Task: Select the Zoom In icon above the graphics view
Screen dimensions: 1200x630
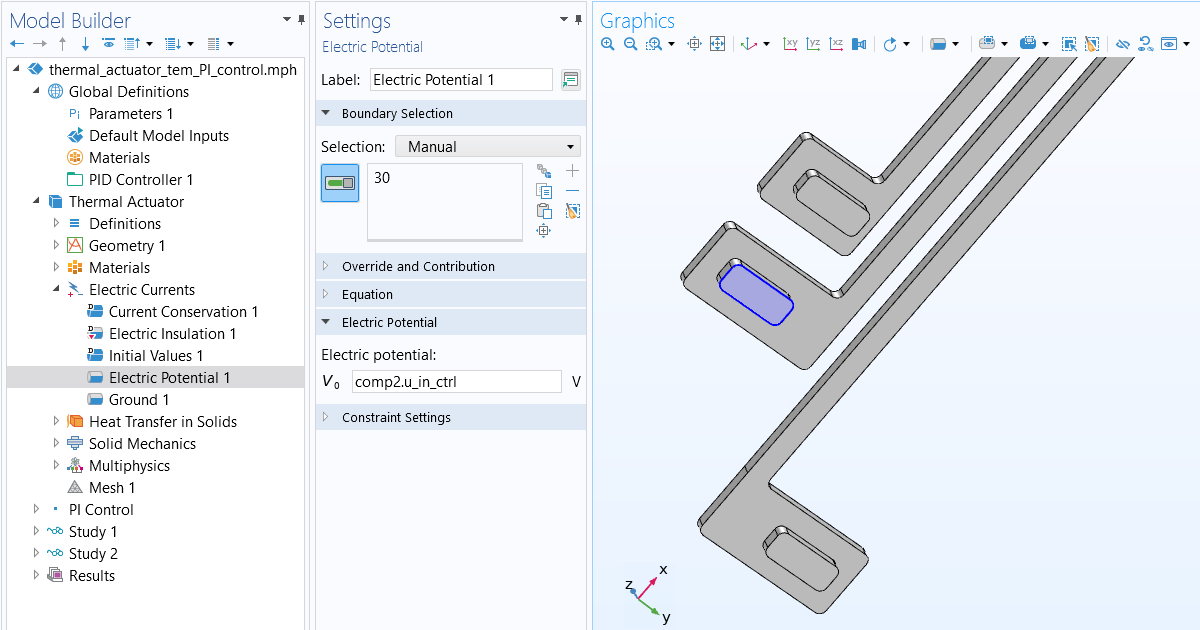Action: point(607,43)
